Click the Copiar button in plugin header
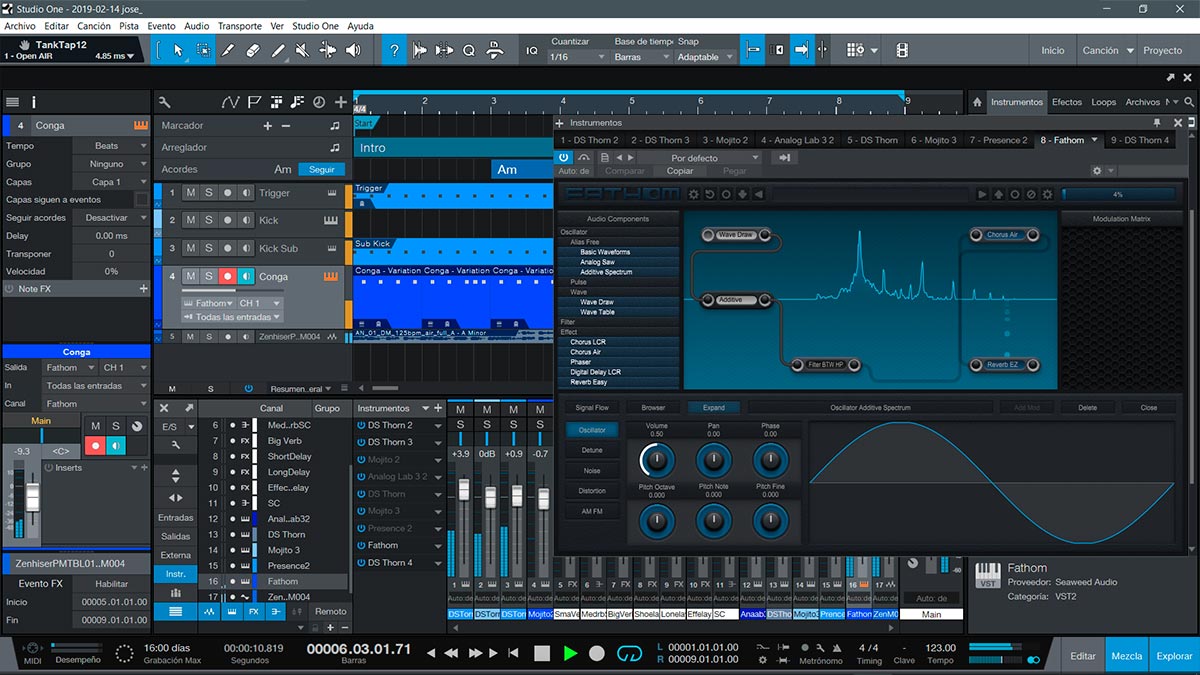The width and height of the screenshot is (1200, 675). pyautogui.click(x=680, y=171)
